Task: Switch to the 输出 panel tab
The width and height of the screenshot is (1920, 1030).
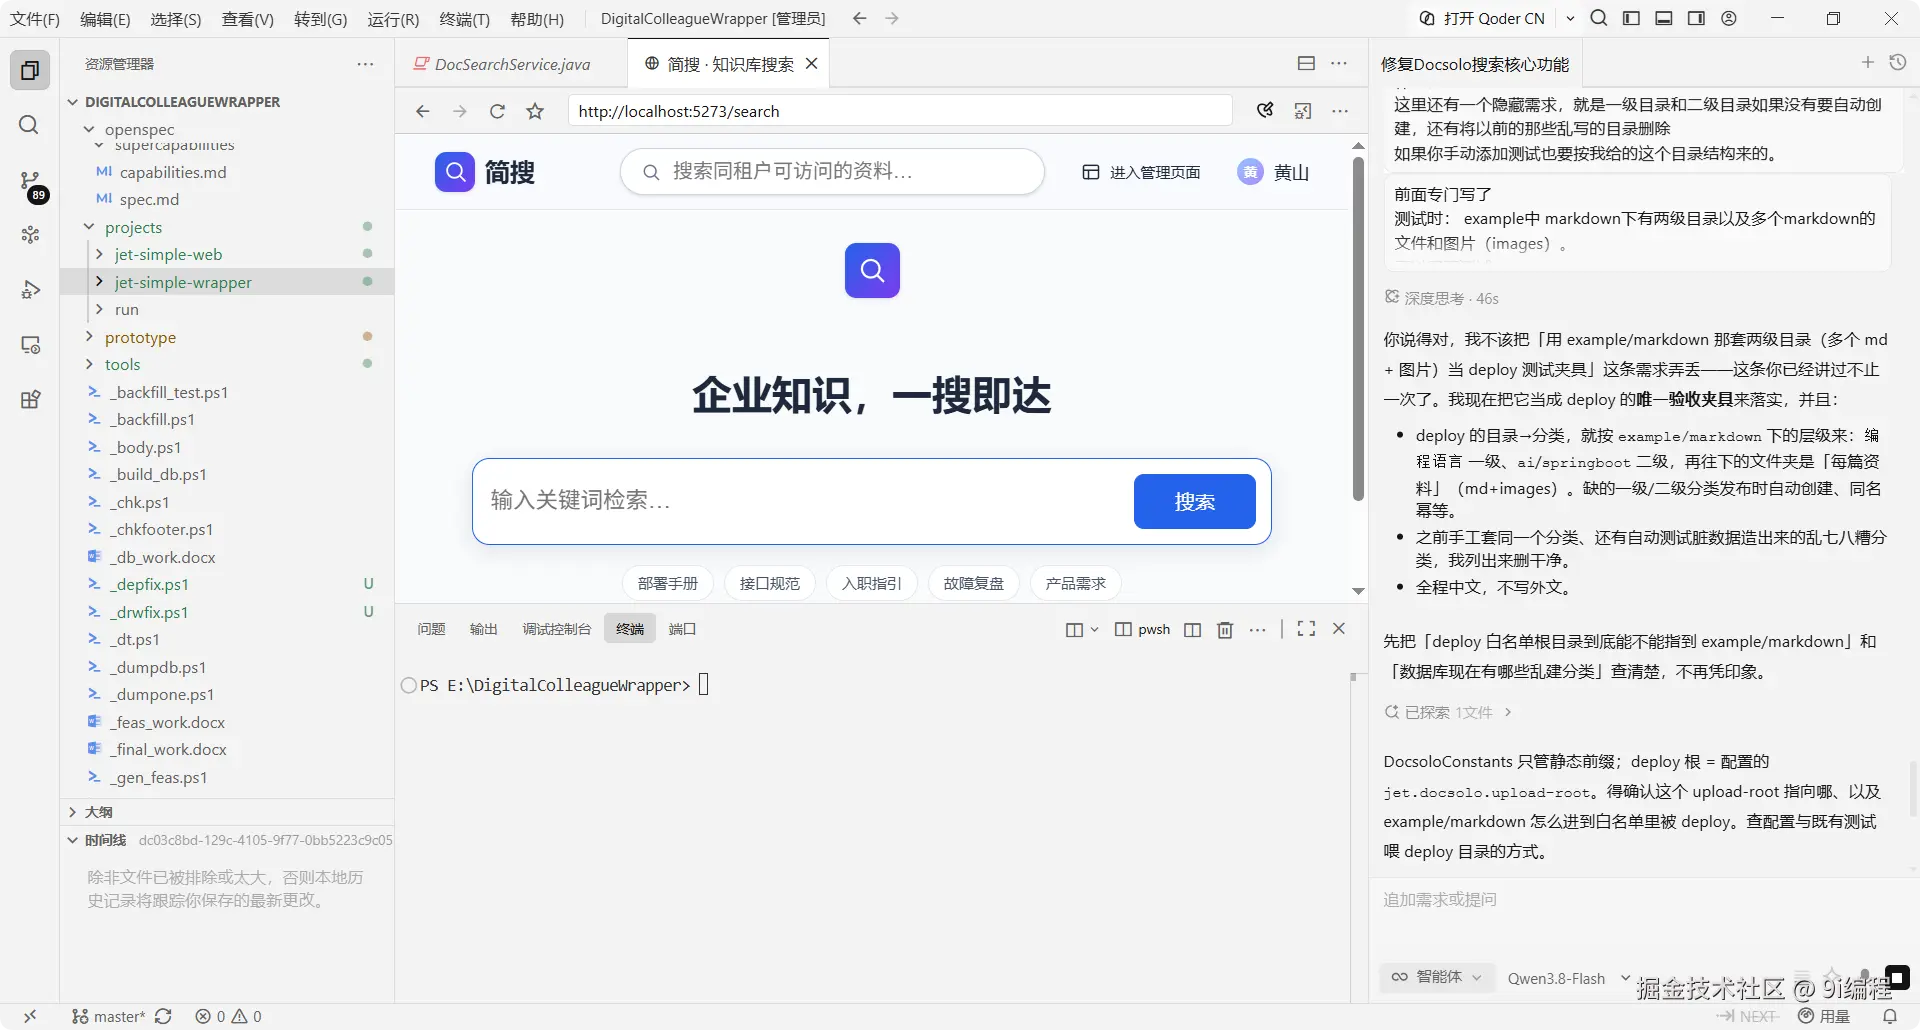Action: click(483, 629)
